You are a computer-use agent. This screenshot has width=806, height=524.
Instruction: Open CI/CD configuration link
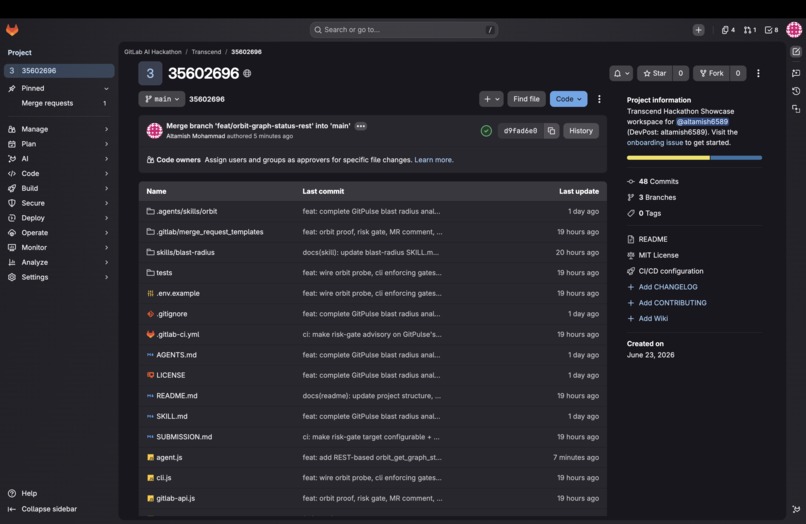pos(665,272)
